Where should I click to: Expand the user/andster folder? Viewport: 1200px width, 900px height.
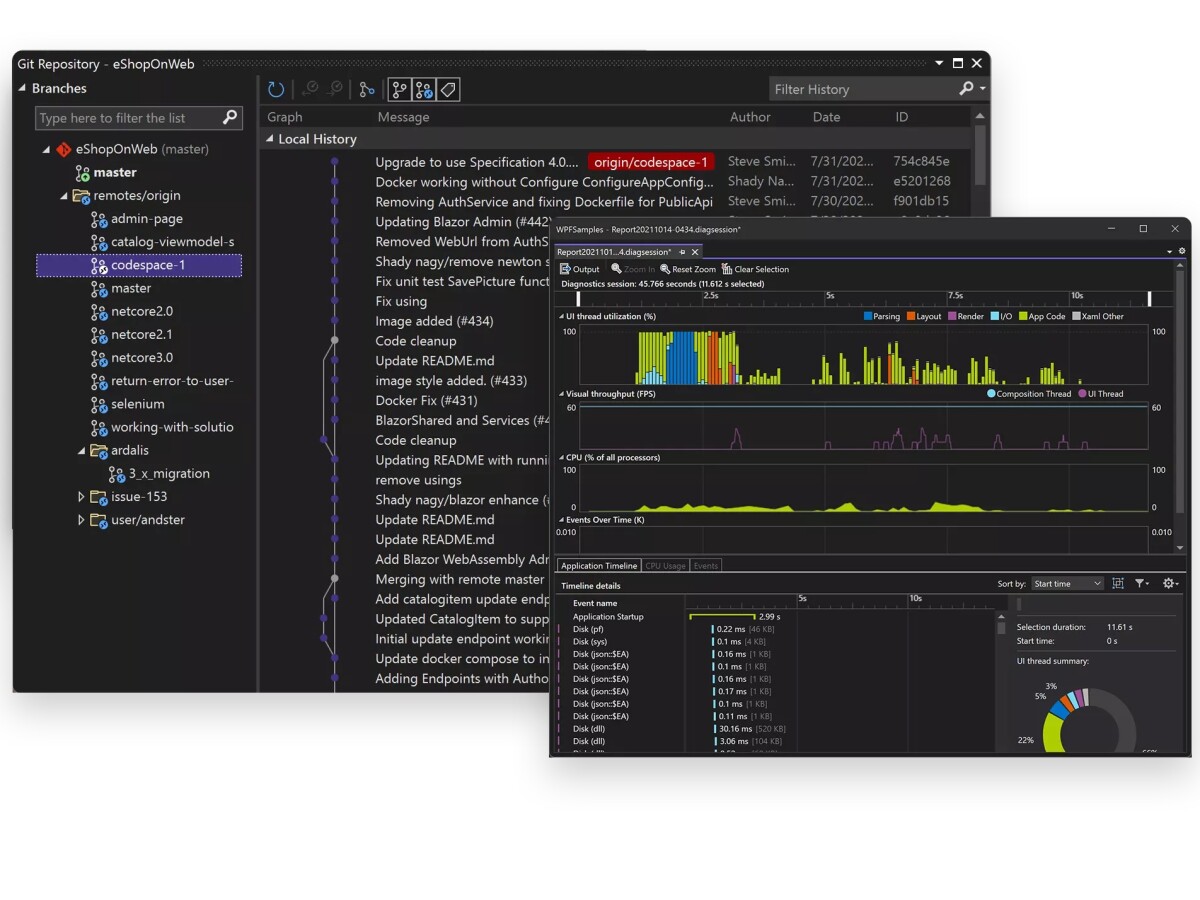(82, 520)
